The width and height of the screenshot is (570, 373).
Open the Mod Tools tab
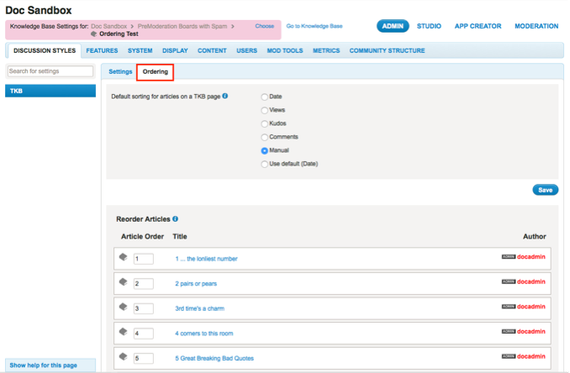(x=285, y=51)
